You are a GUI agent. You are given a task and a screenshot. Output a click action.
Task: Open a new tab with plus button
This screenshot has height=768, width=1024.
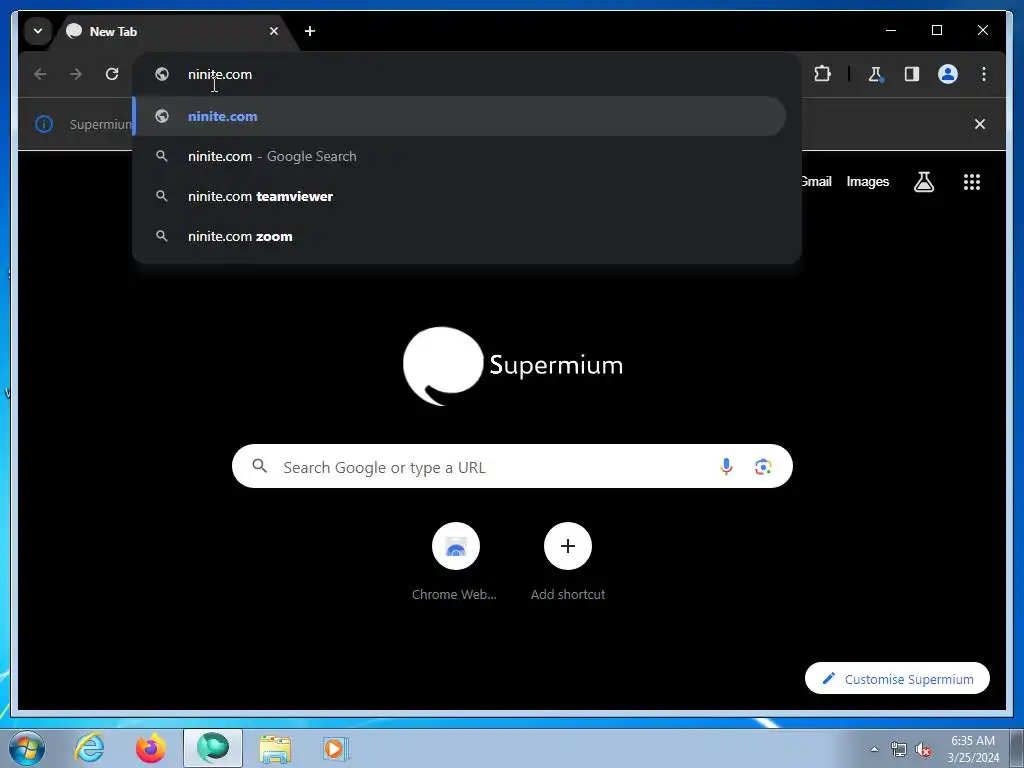pyautogui.click(x=310, y=31)
